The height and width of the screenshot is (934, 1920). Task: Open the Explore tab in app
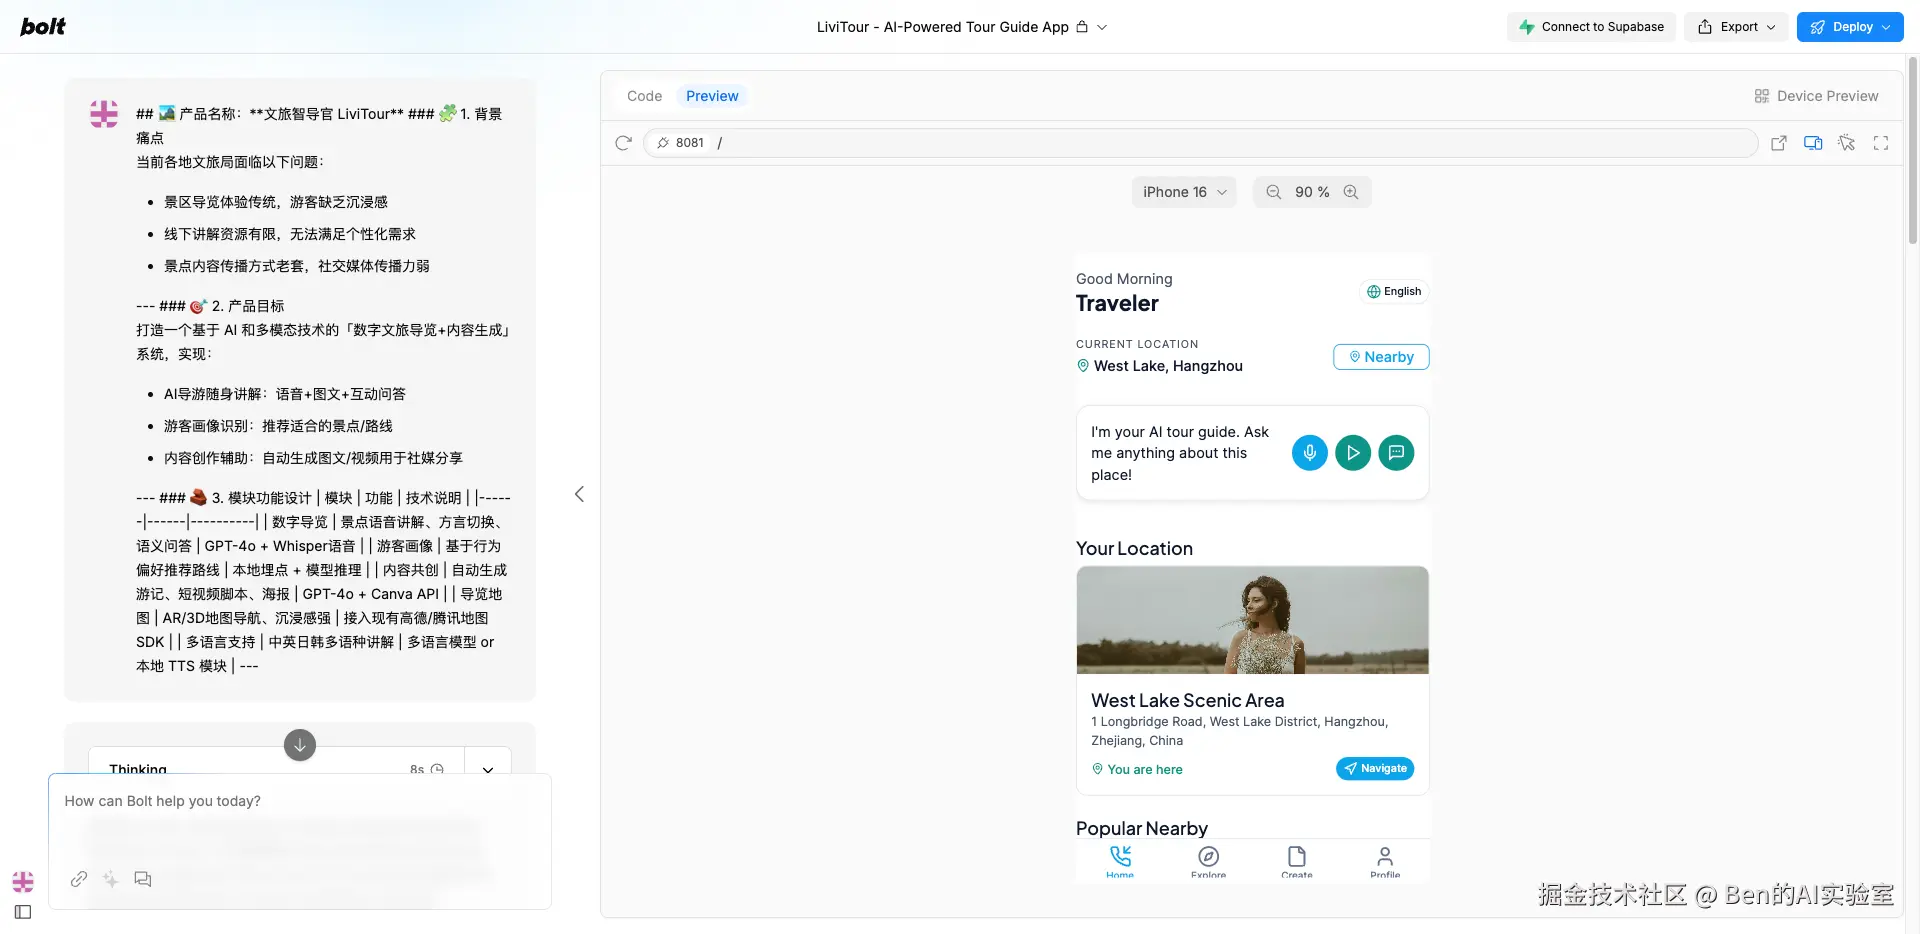[x=1208, y=862]
